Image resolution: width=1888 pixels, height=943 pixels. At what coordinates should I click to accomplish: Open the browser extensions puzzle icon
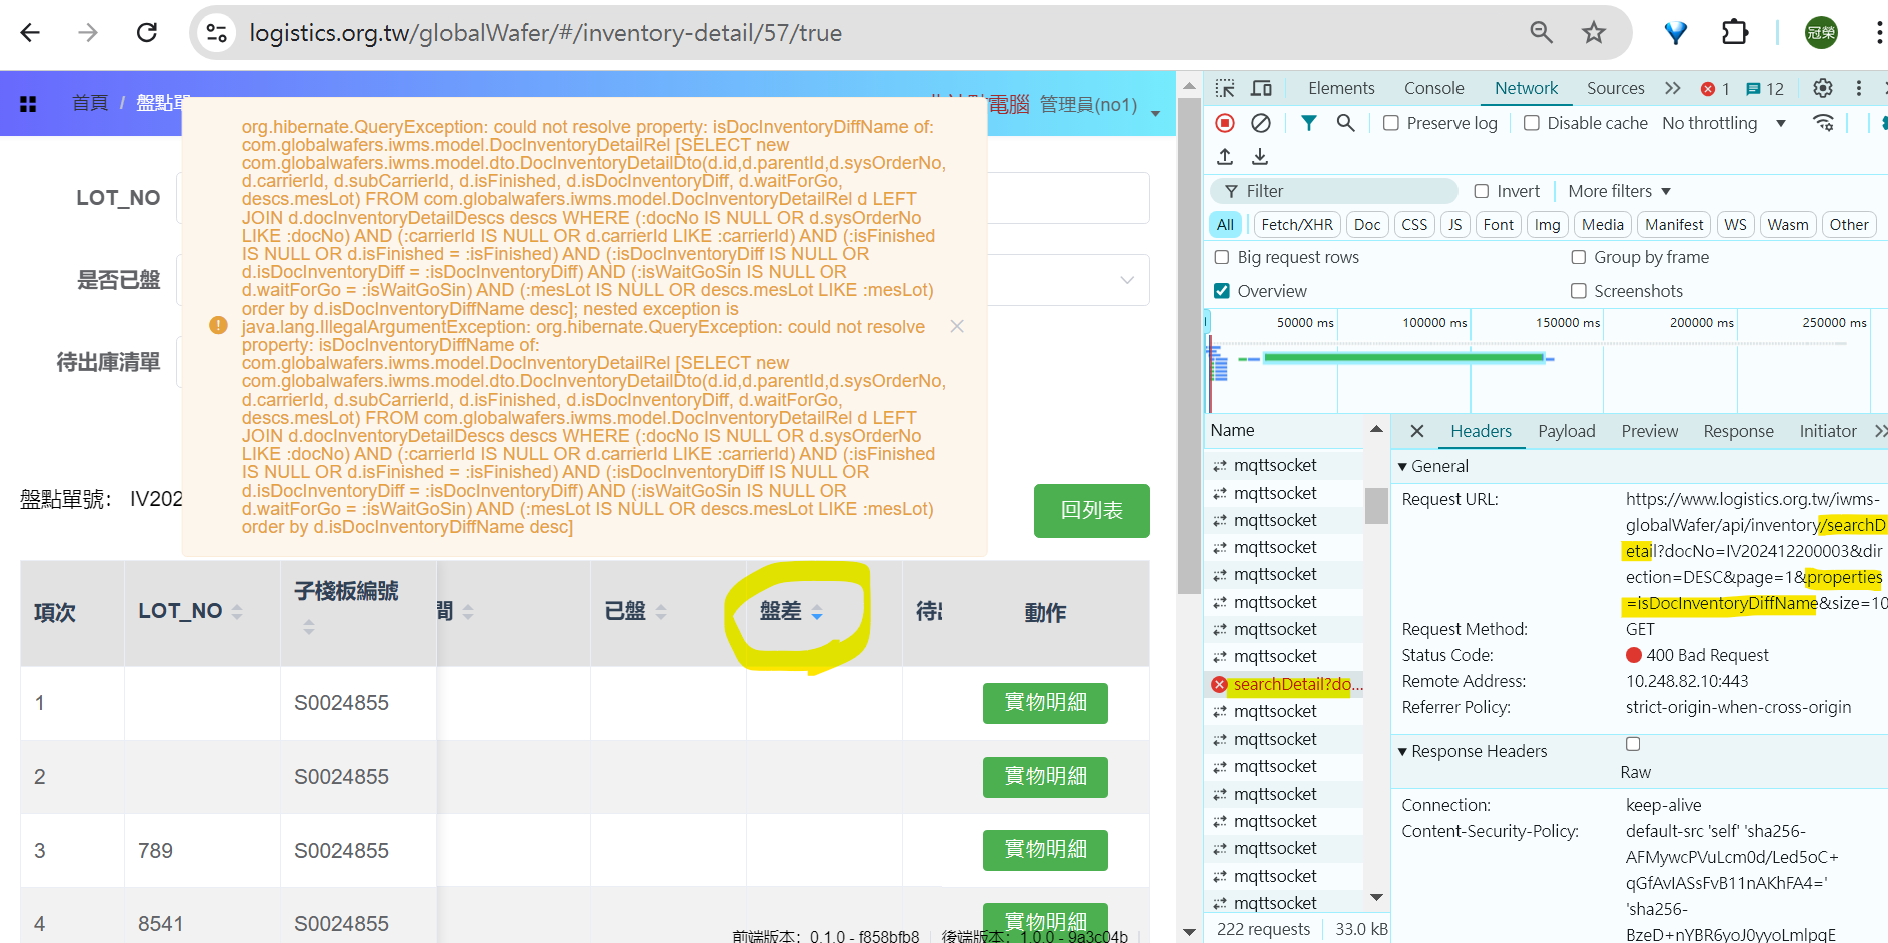pyautogui.click(x=1735, y=33)
